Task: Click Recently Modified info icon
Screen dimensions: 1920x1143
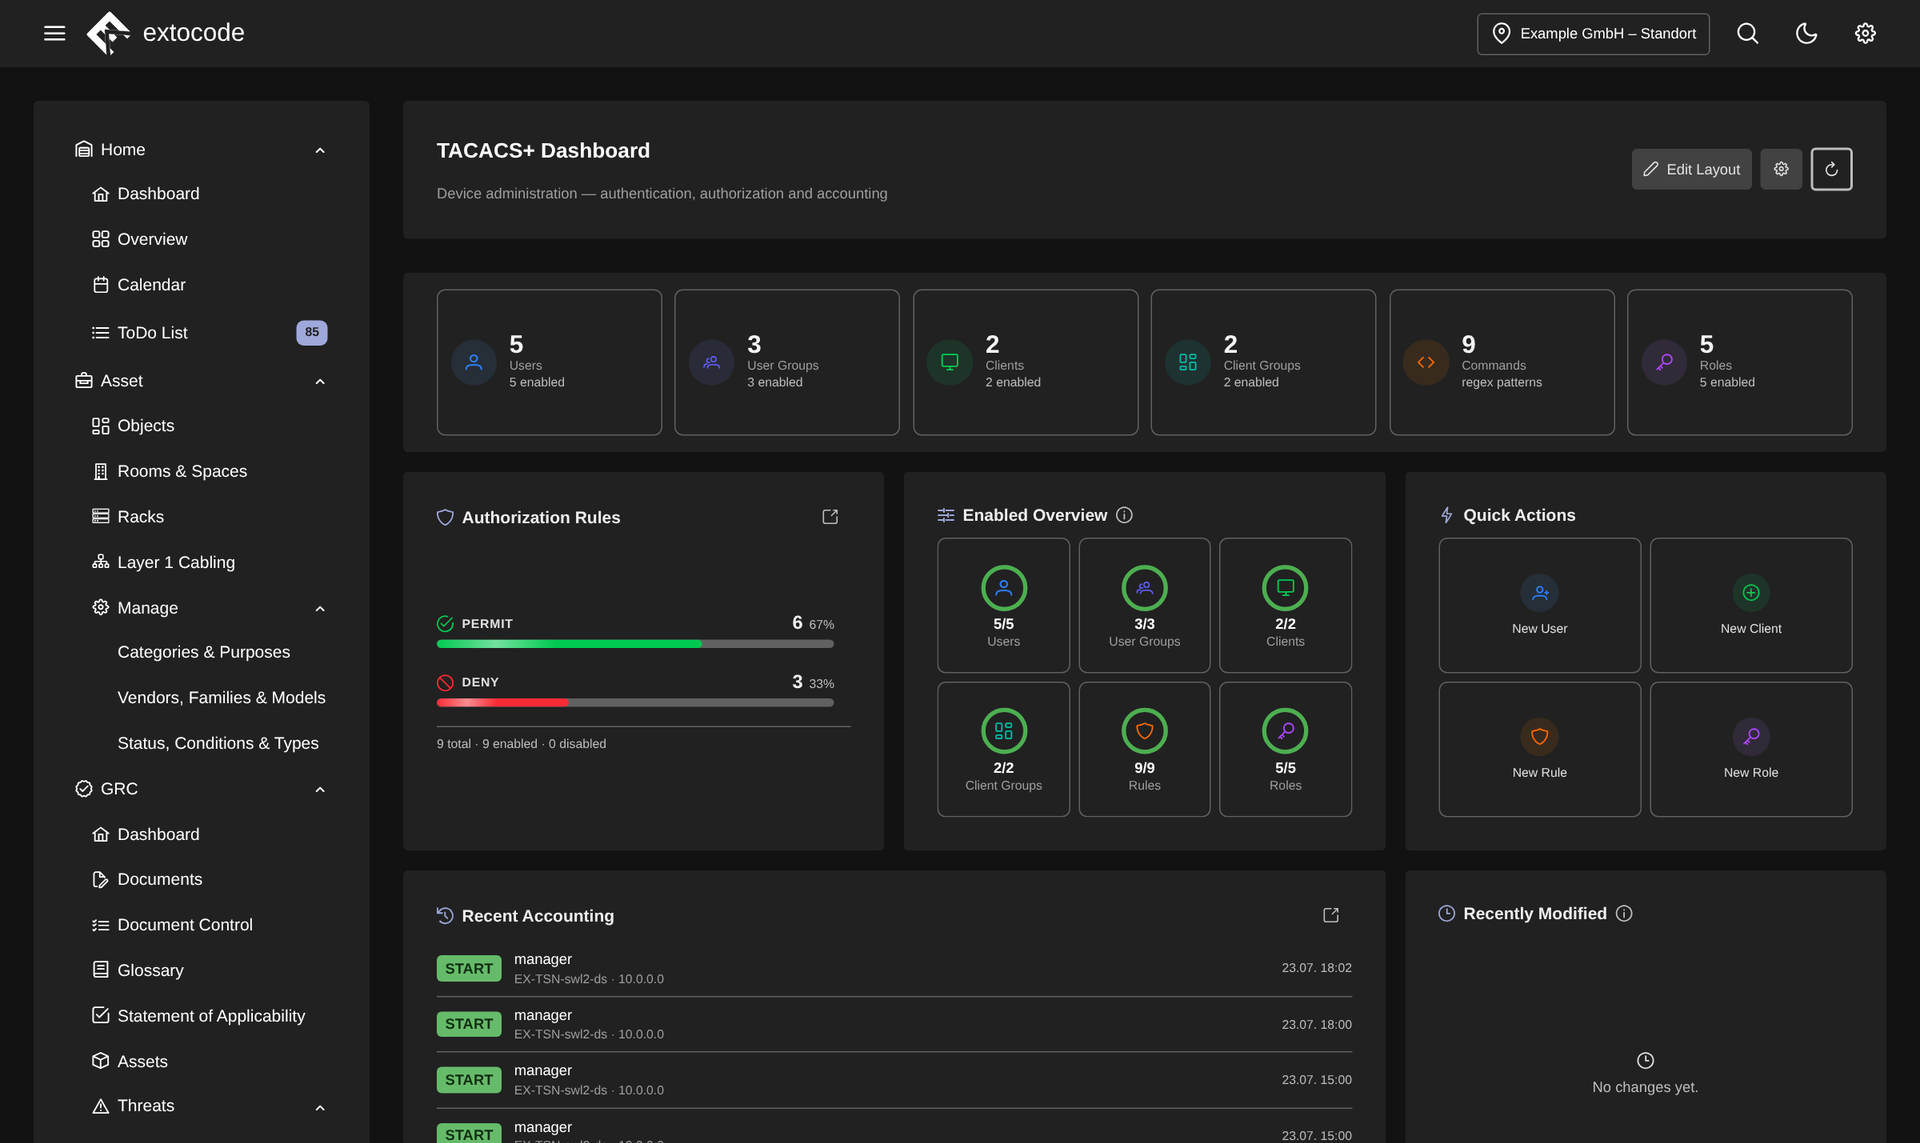Action: coord(1624,913)
